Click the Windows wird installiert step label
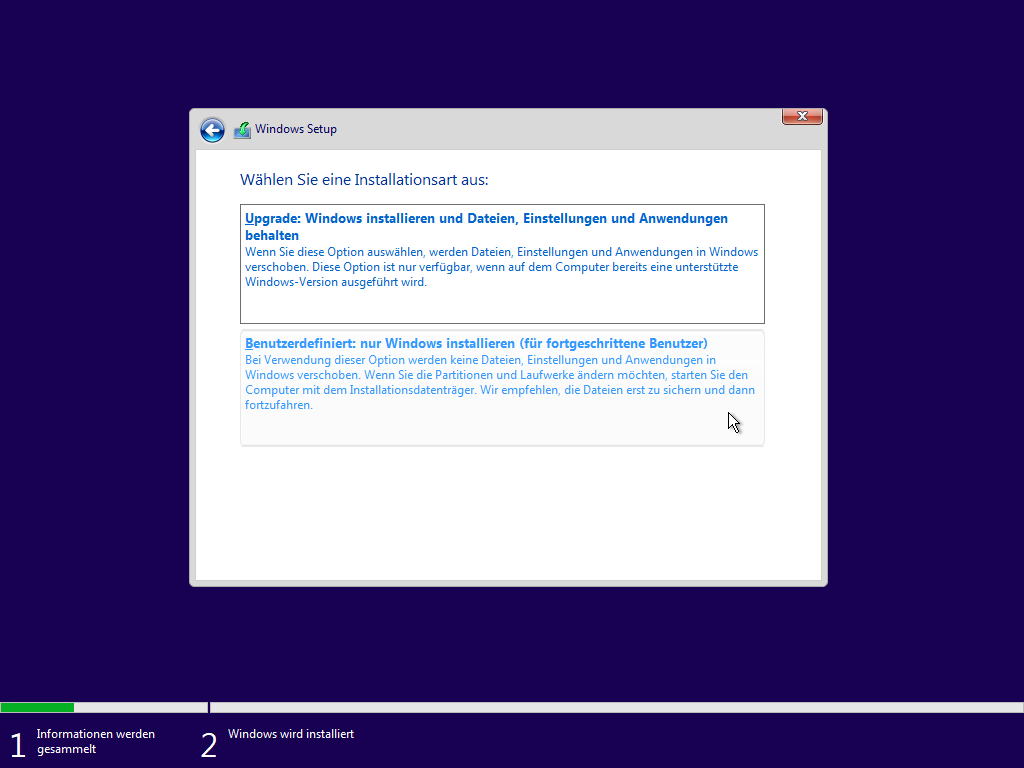 291,734
